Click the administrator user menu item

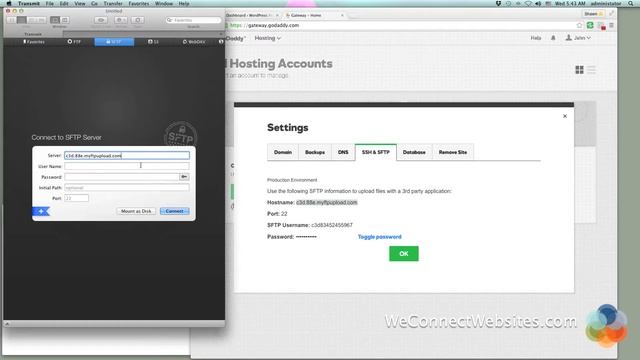[606, 3]
